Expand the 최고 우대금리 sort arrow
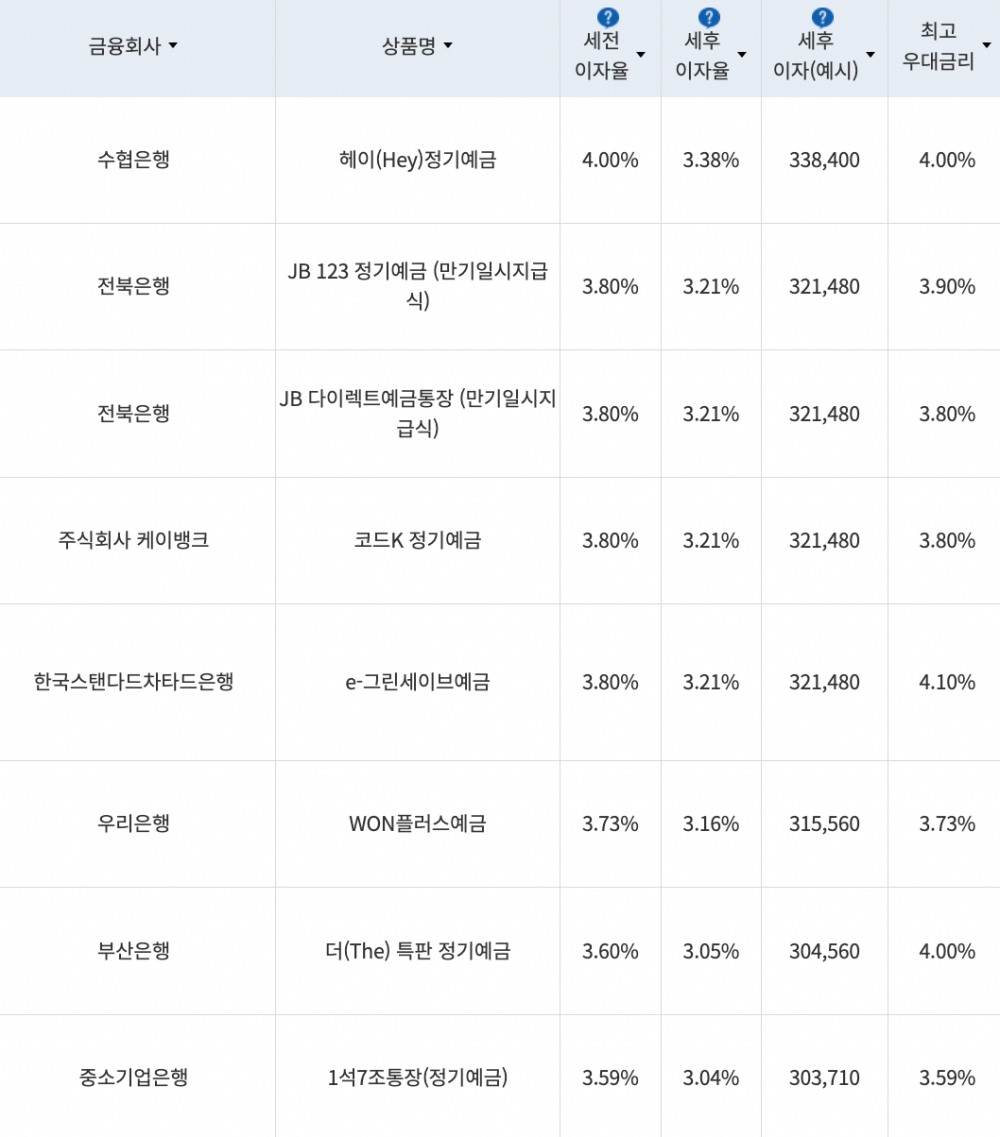Image resolution: width=1000 pixels, height=1137 pixels. (x=988, y=46)
